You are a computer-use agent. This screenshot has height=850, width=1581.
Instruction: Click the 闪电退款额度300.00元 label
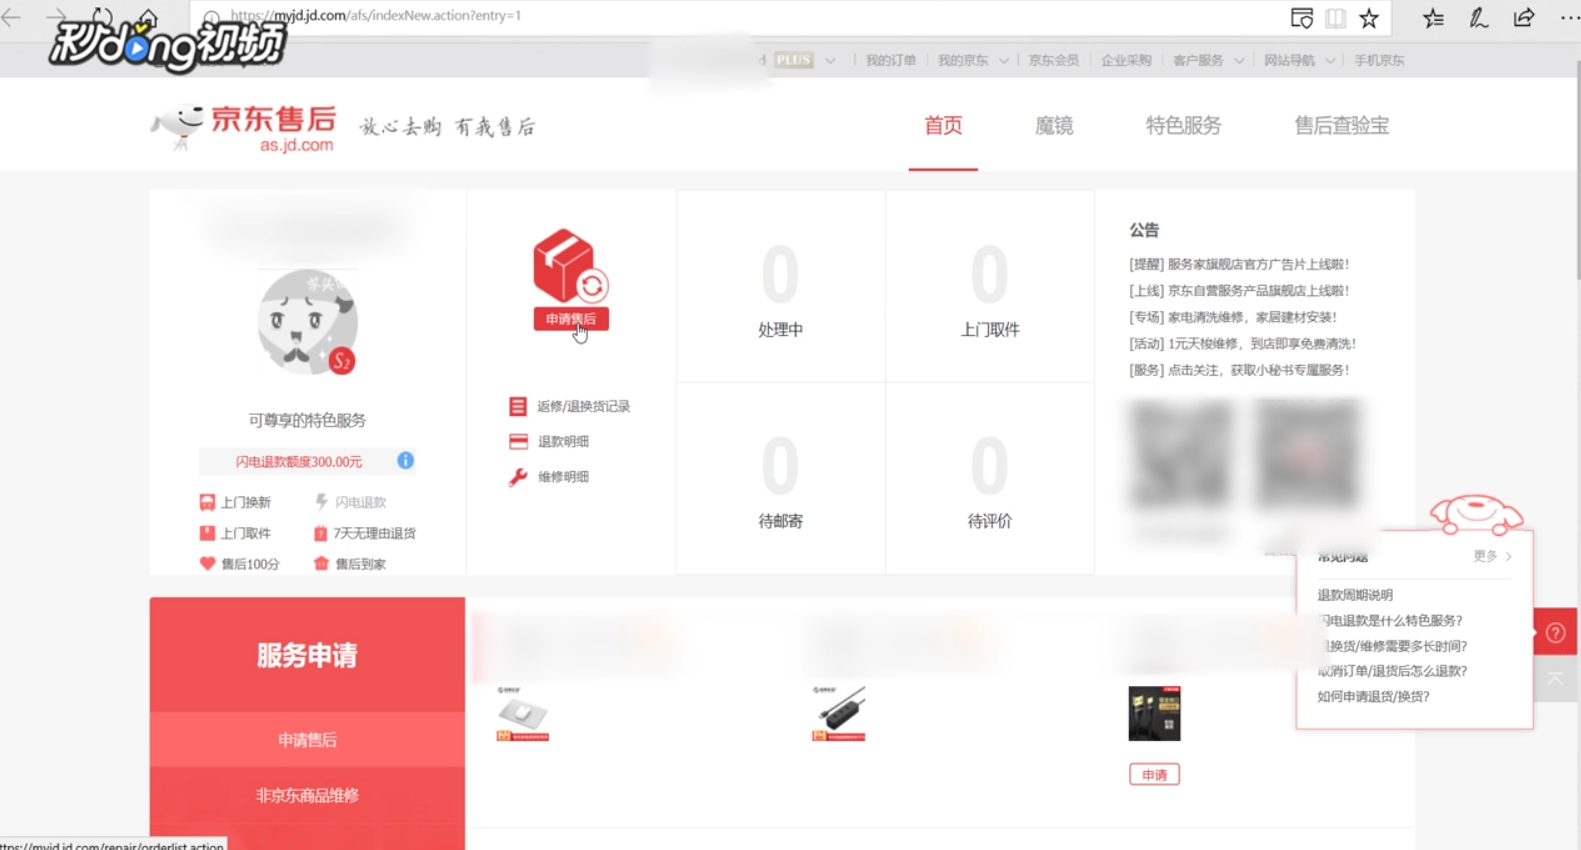coord(298,462)
